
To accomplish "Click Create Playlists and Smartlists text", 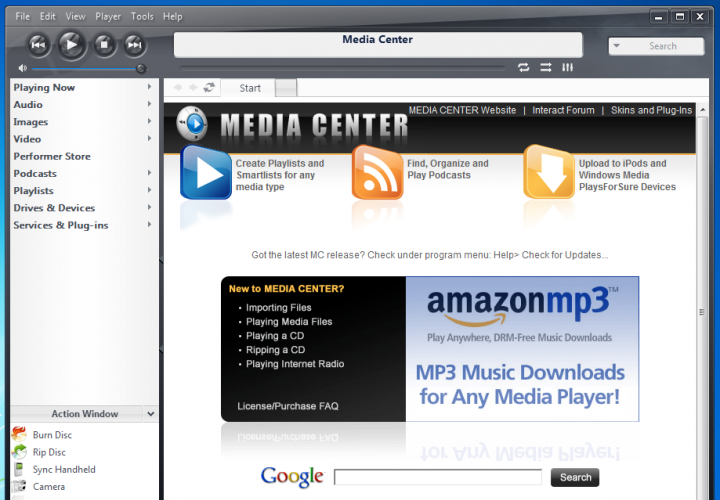I will point(280,175).
